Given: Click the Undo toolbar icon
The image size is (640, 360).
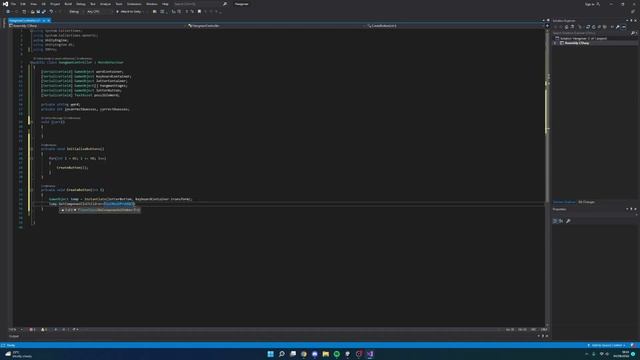Looking at the screenshot, I should coord(51,11).
